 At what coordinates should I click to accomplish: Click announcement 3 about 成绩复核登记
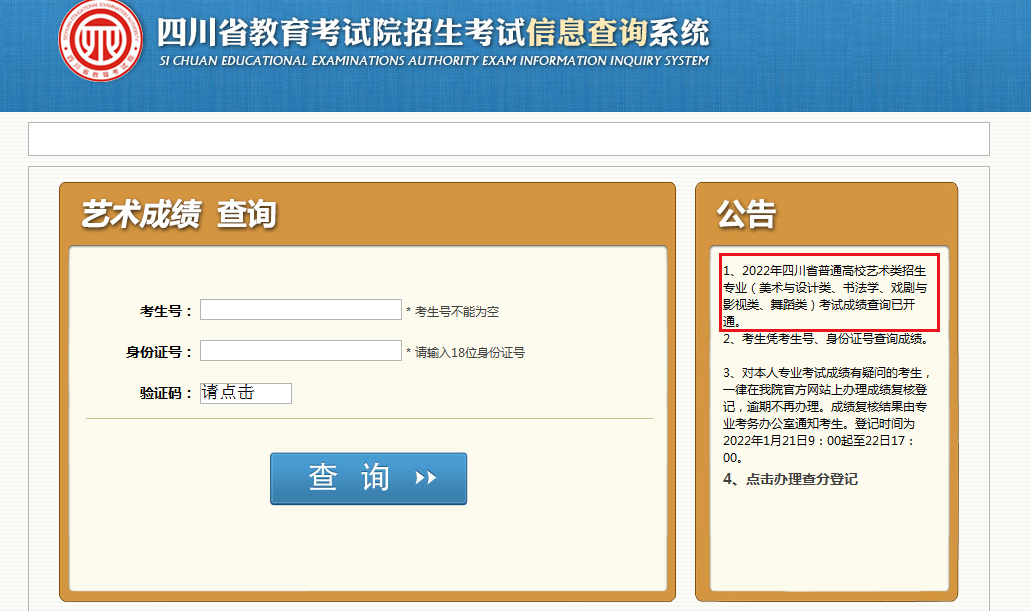[827, 415]
